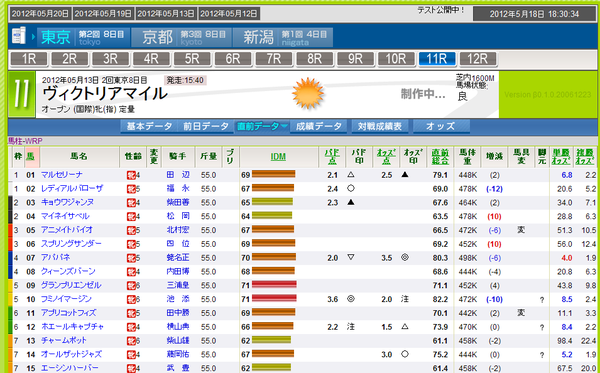Select the active 11R race button
The width and height of the screenshot is (600, 373).
[437, 59]
